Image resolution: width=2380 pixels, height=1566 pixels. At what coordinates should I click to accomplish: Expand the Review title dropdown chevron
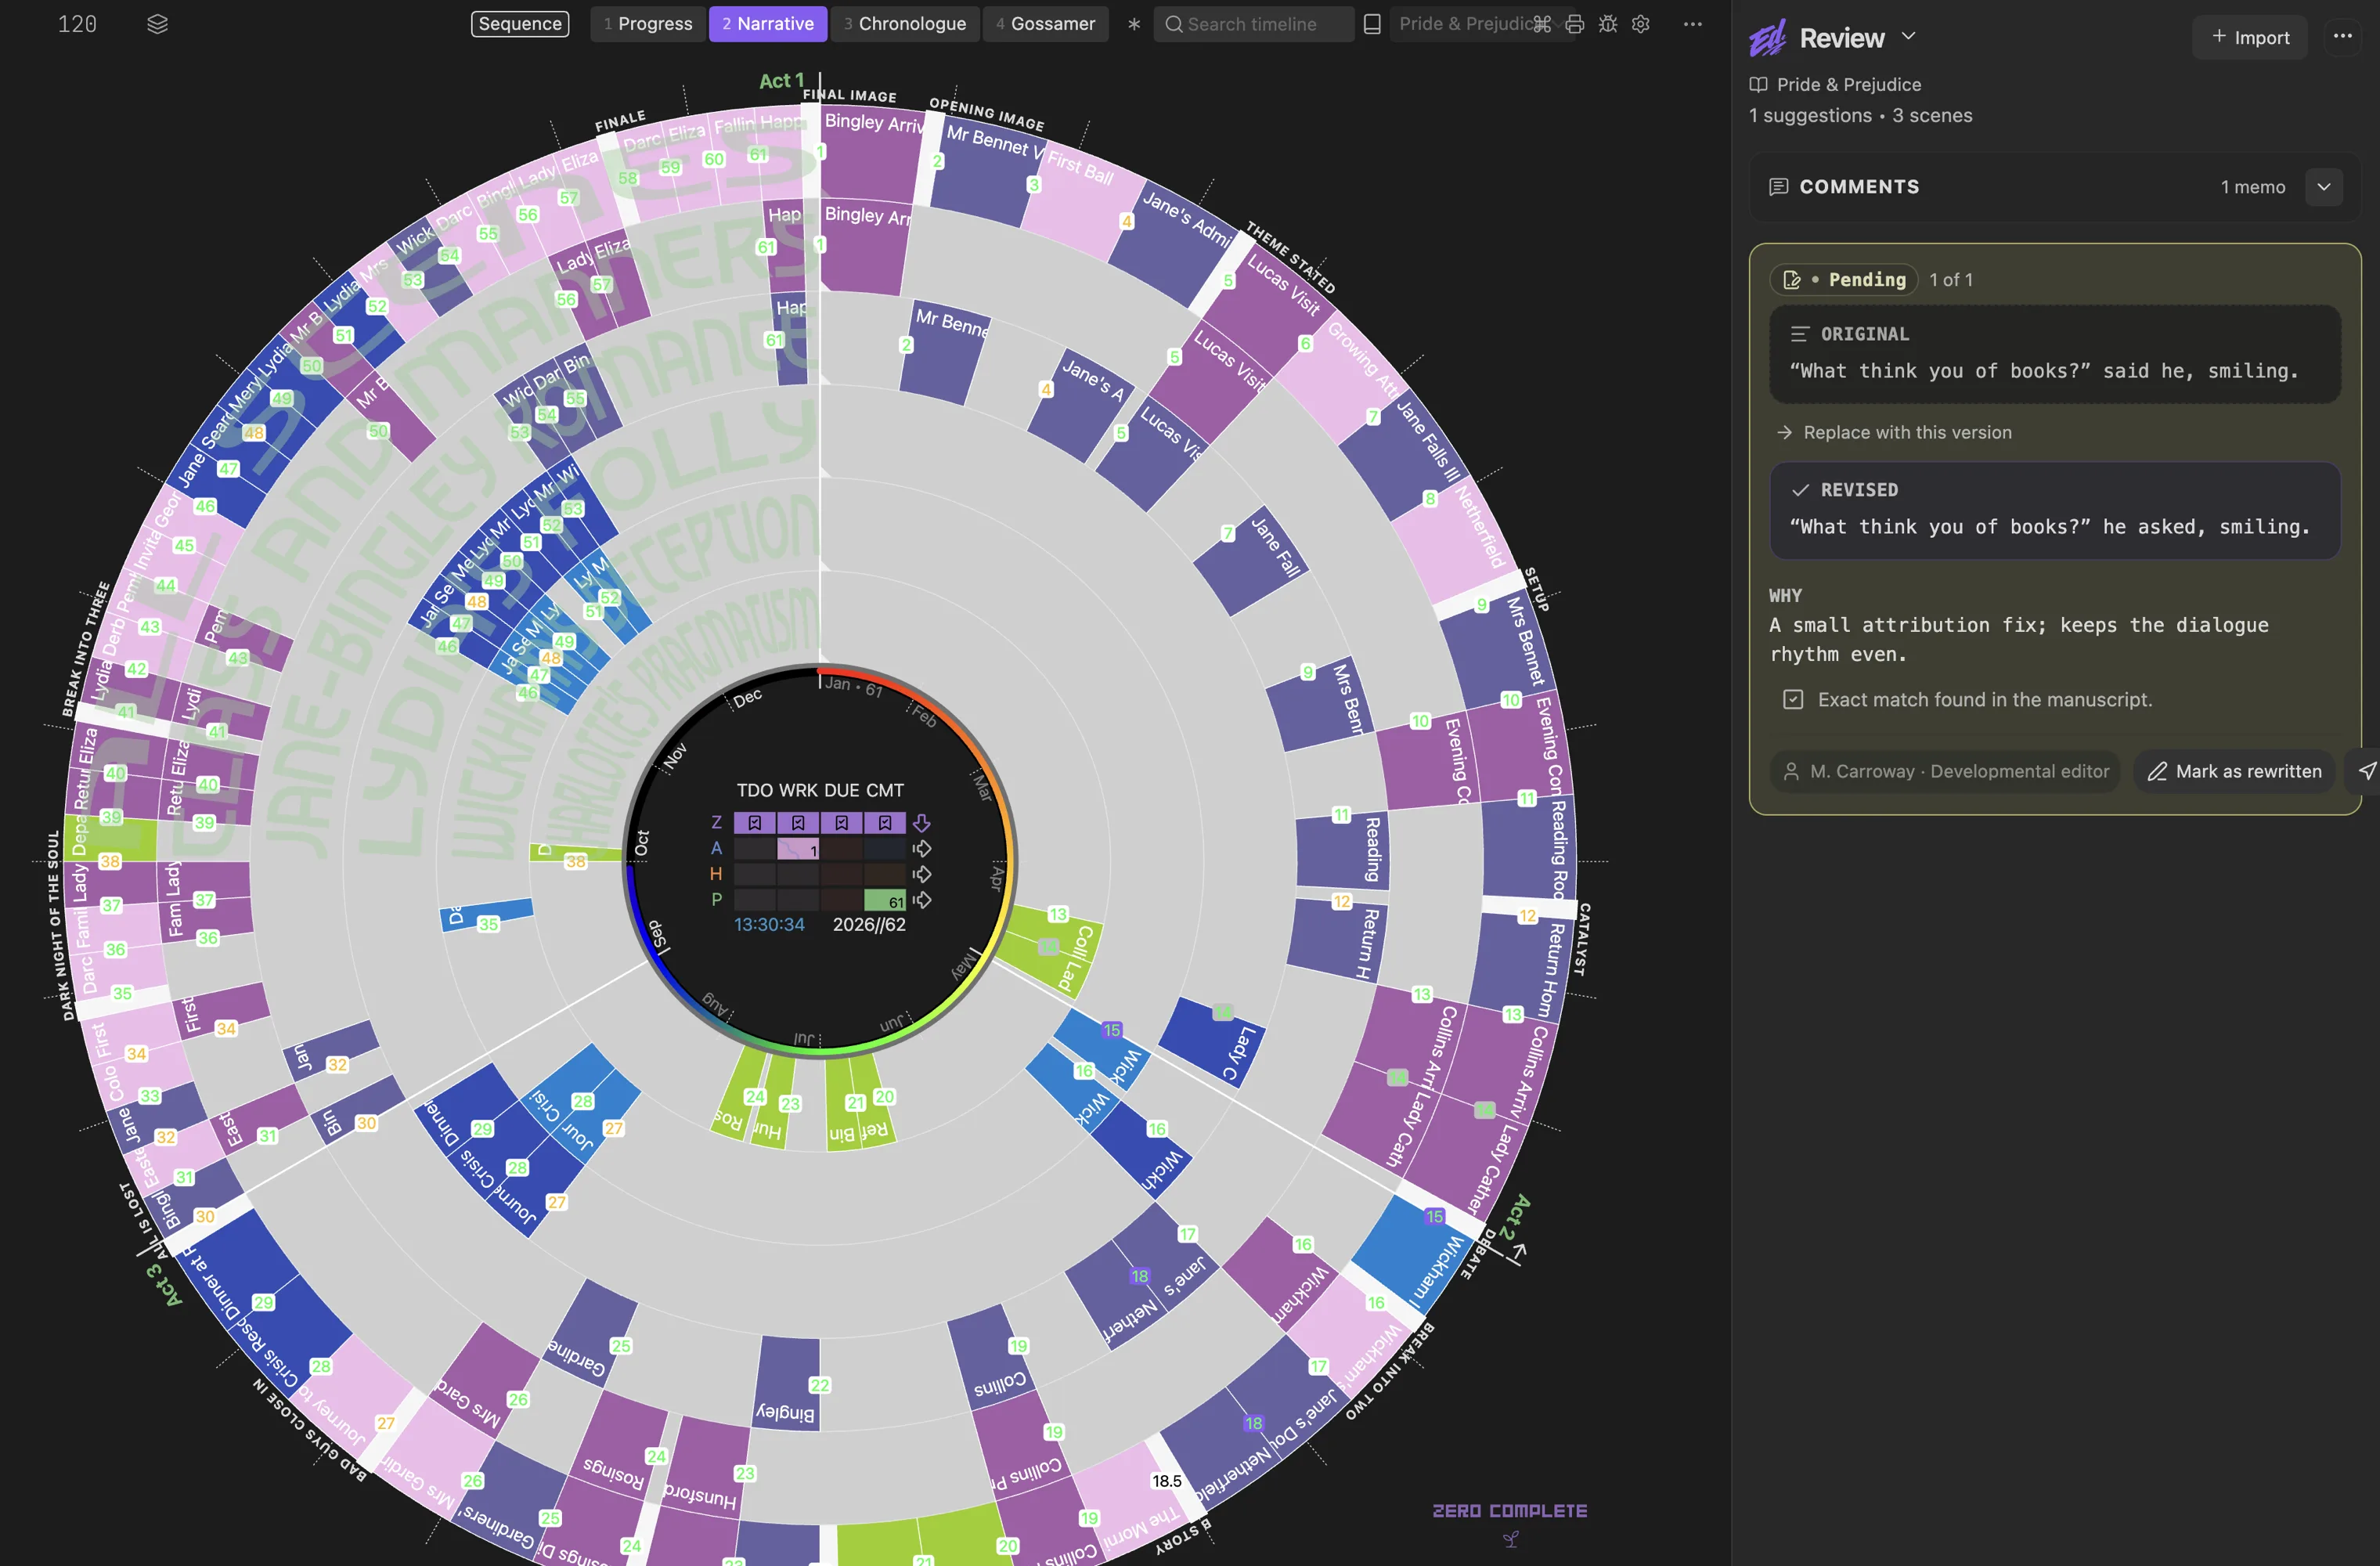pyautogui.click(x=1909, y=36)
